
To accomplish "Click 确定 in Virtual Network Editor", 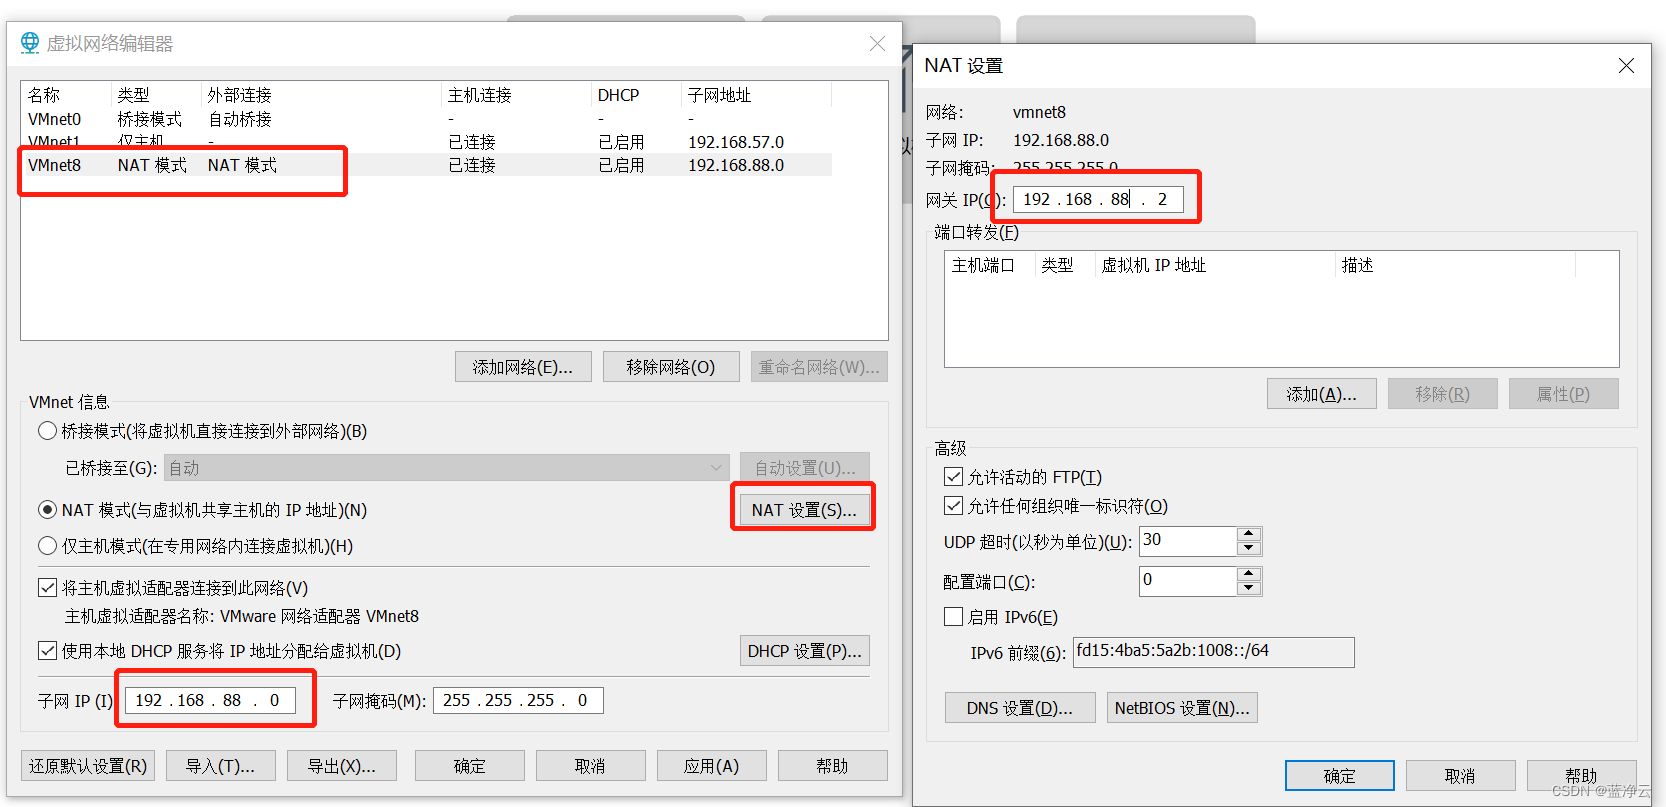I will click(x=470, y=766).
